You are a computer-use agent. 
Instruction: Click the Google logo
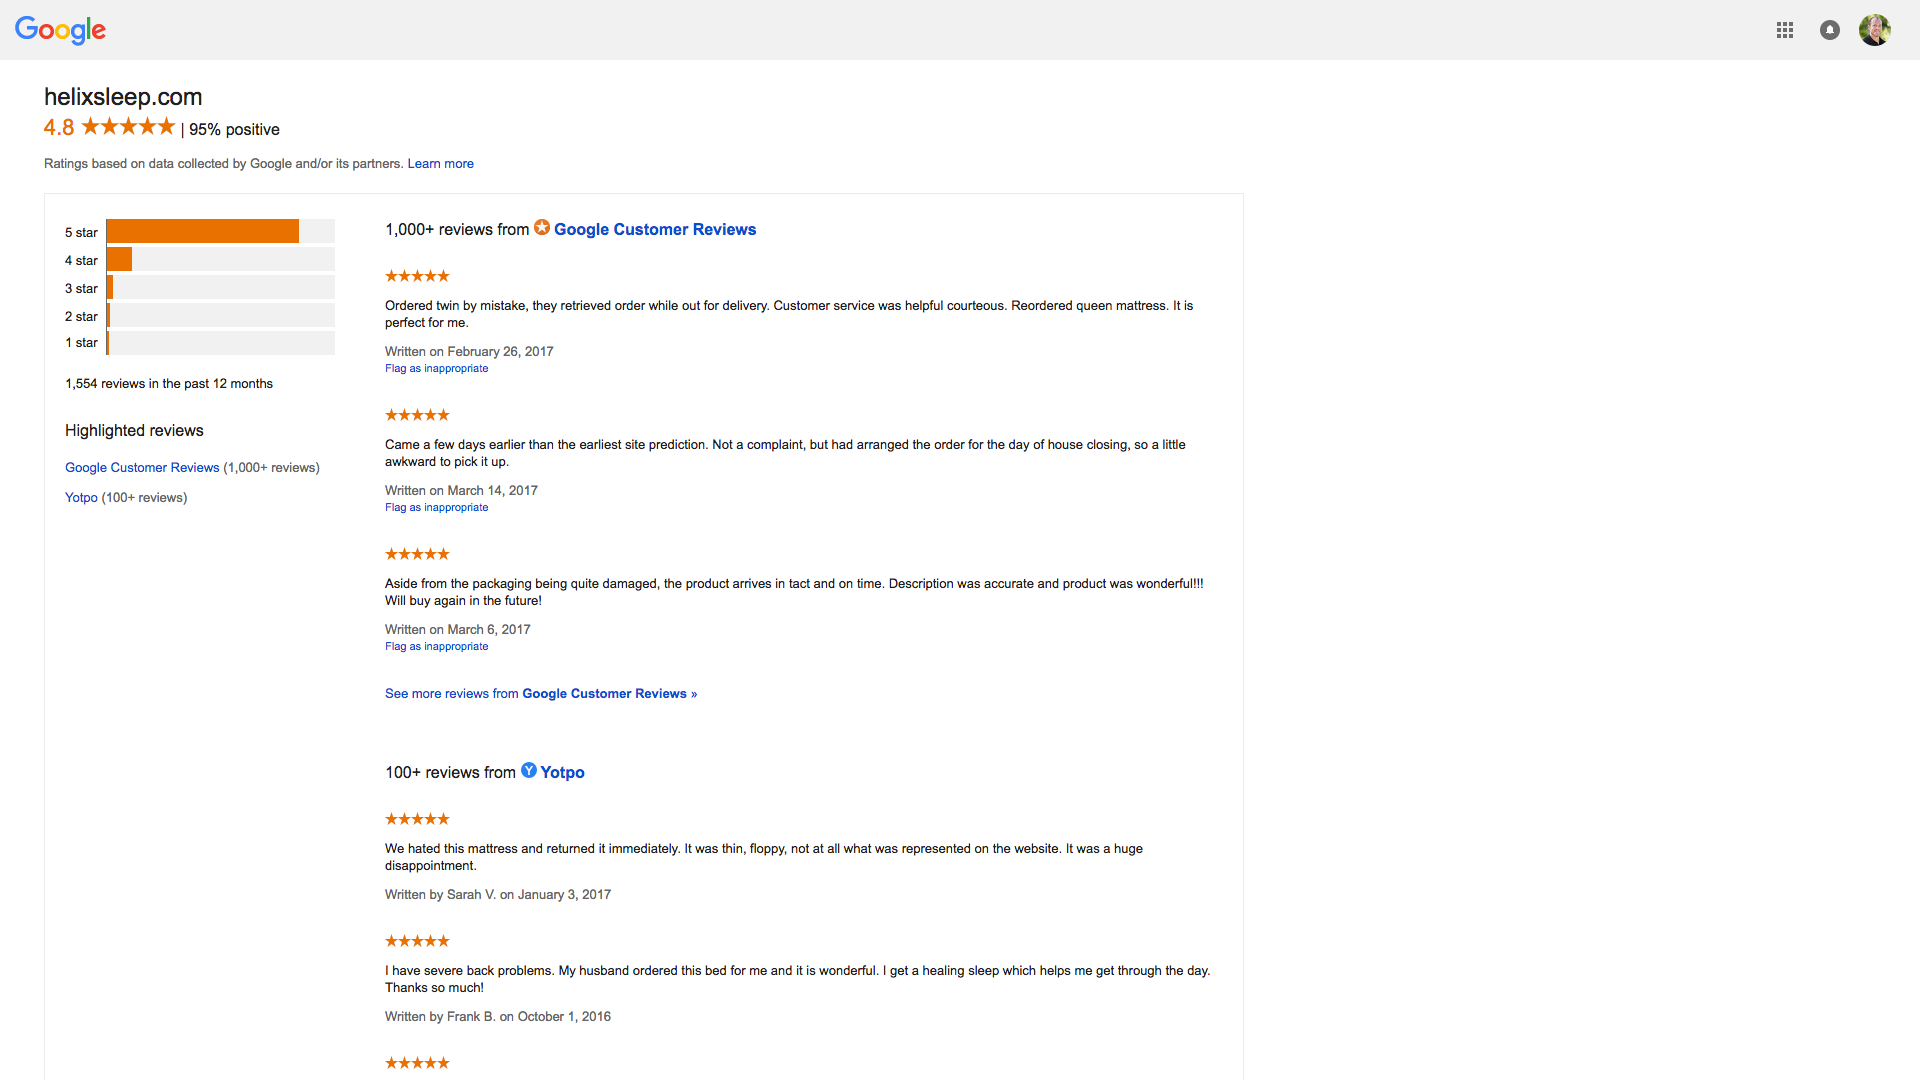click(60, 30)
